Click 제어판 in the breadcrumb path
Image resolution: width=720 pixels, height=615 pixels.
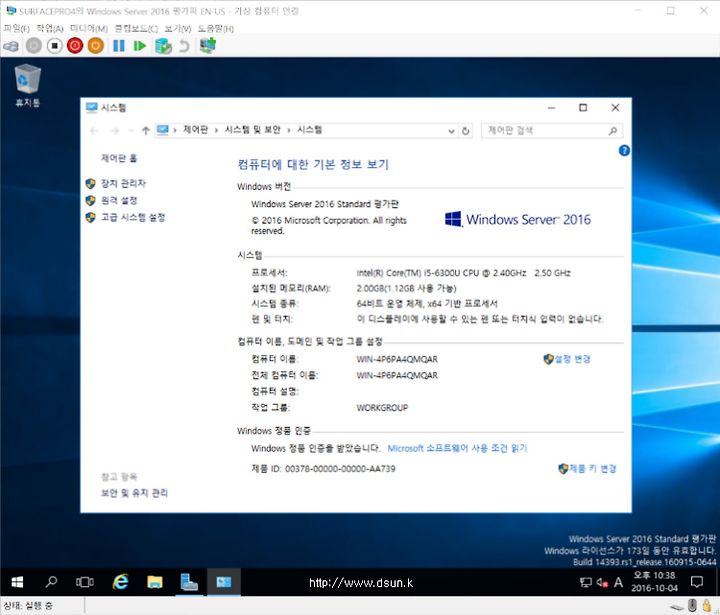[x=196, y=130]
